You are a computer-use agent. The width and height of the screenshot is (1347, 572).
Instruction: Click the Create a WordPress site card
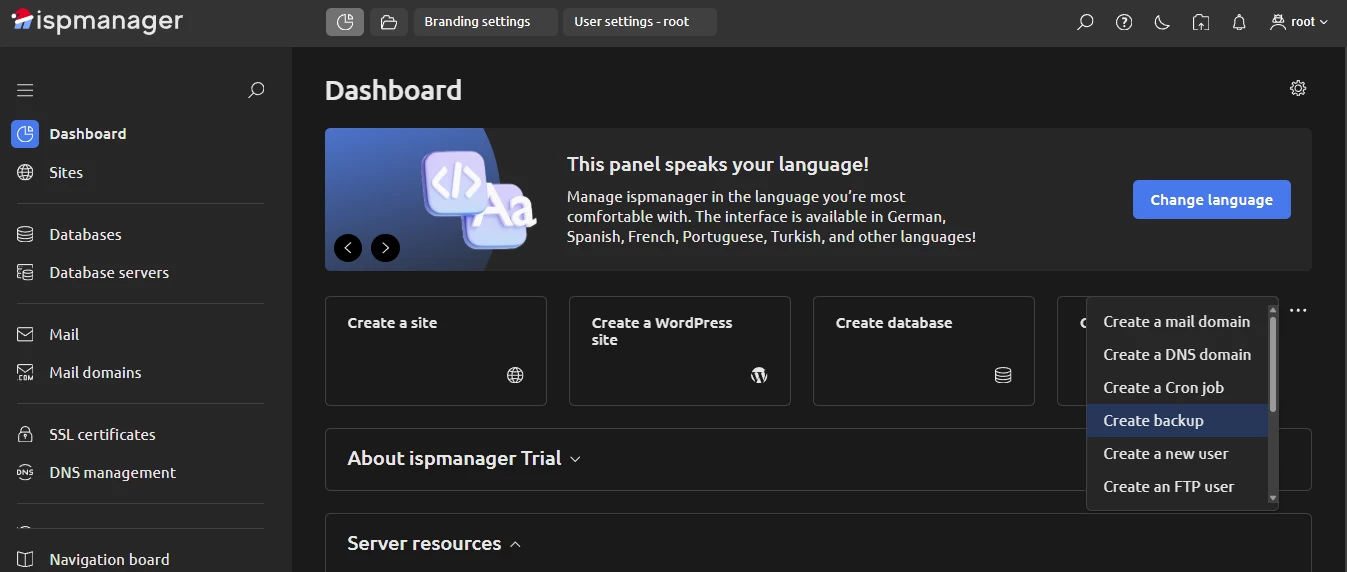click(x=680, y=351)
